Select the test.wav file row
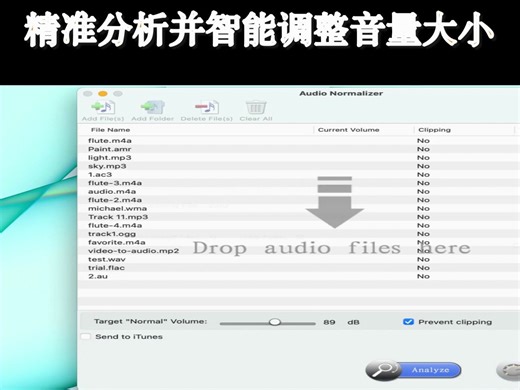The image size is (520, 390). coord(299,259)
